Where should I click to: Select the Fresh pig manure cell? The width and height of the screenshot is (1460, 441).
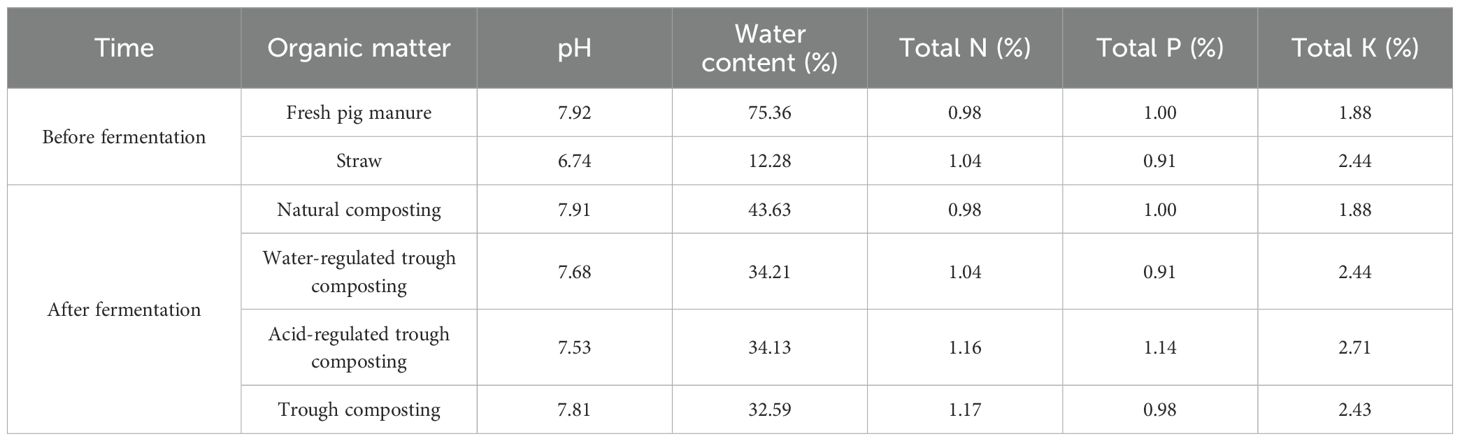click(359, 113)
